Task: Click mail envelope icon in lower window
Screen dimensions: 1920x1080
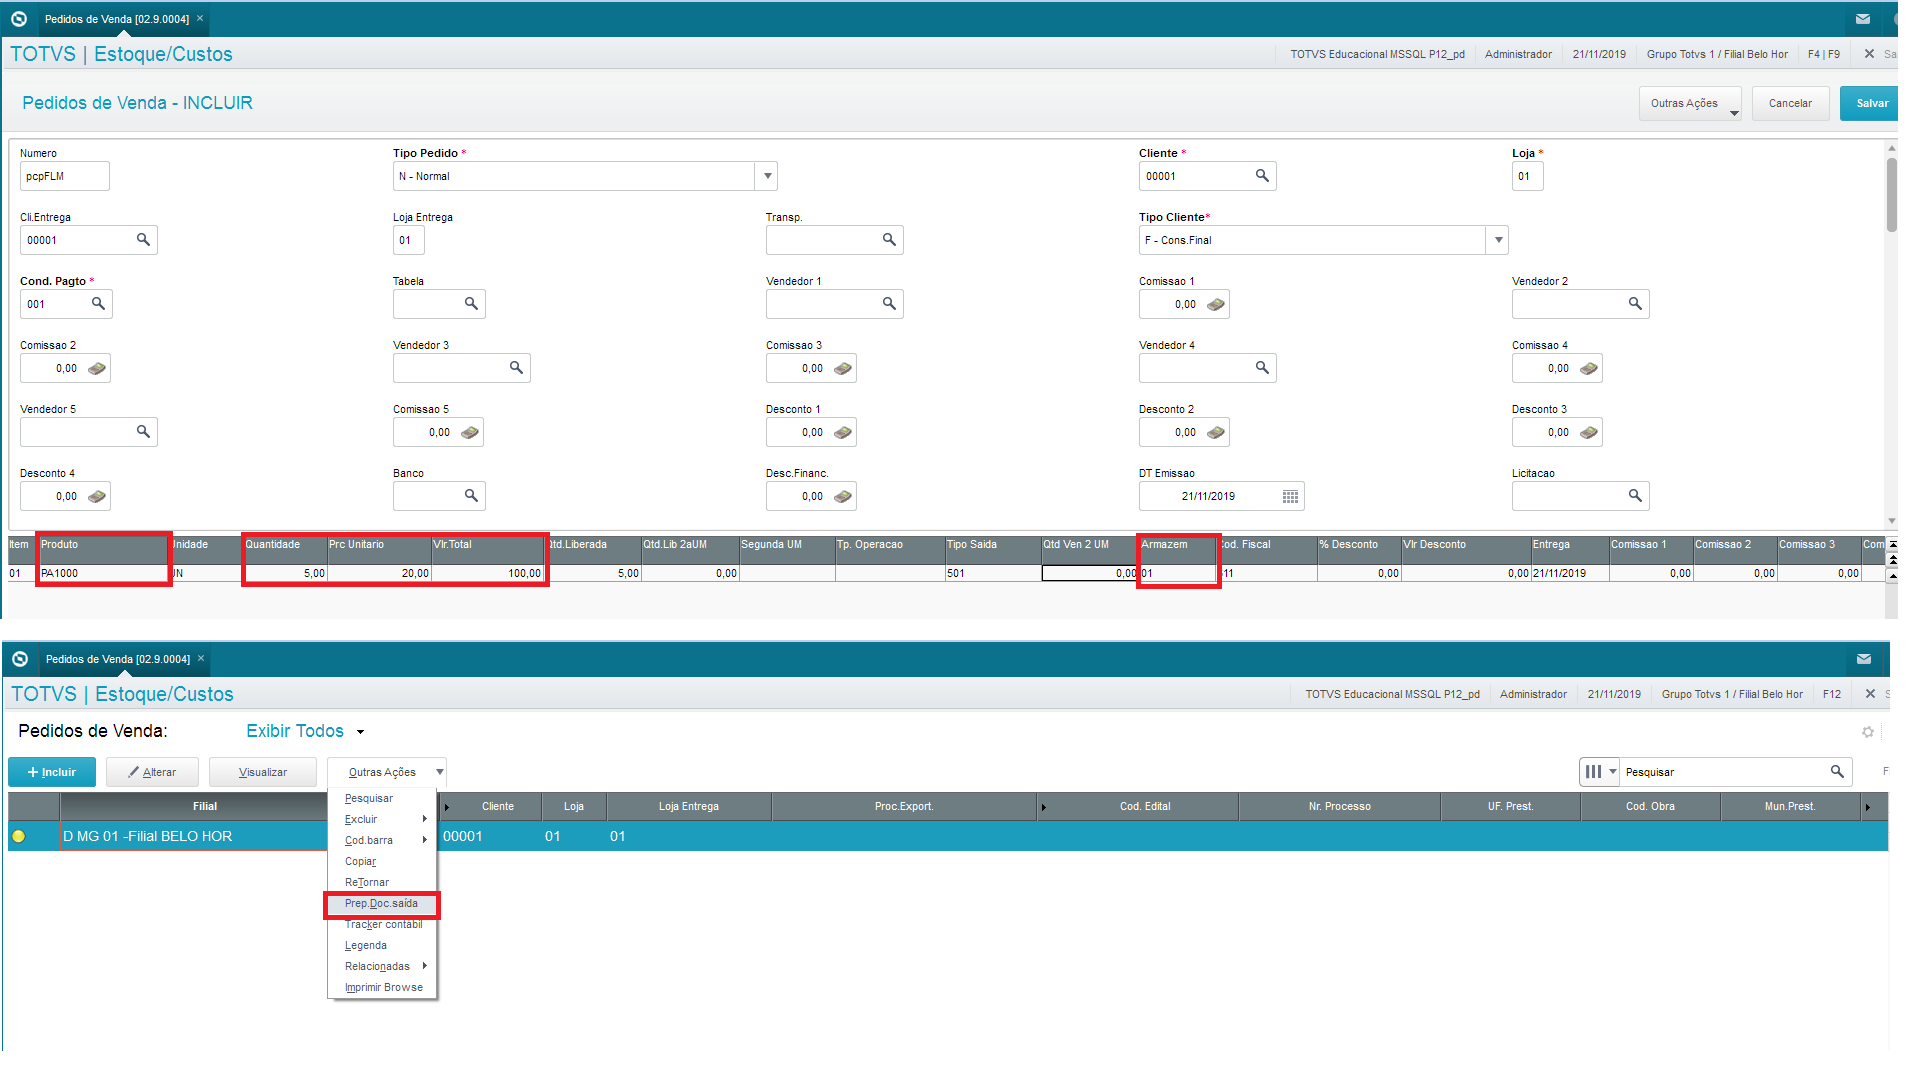Action: point(1864,659)
